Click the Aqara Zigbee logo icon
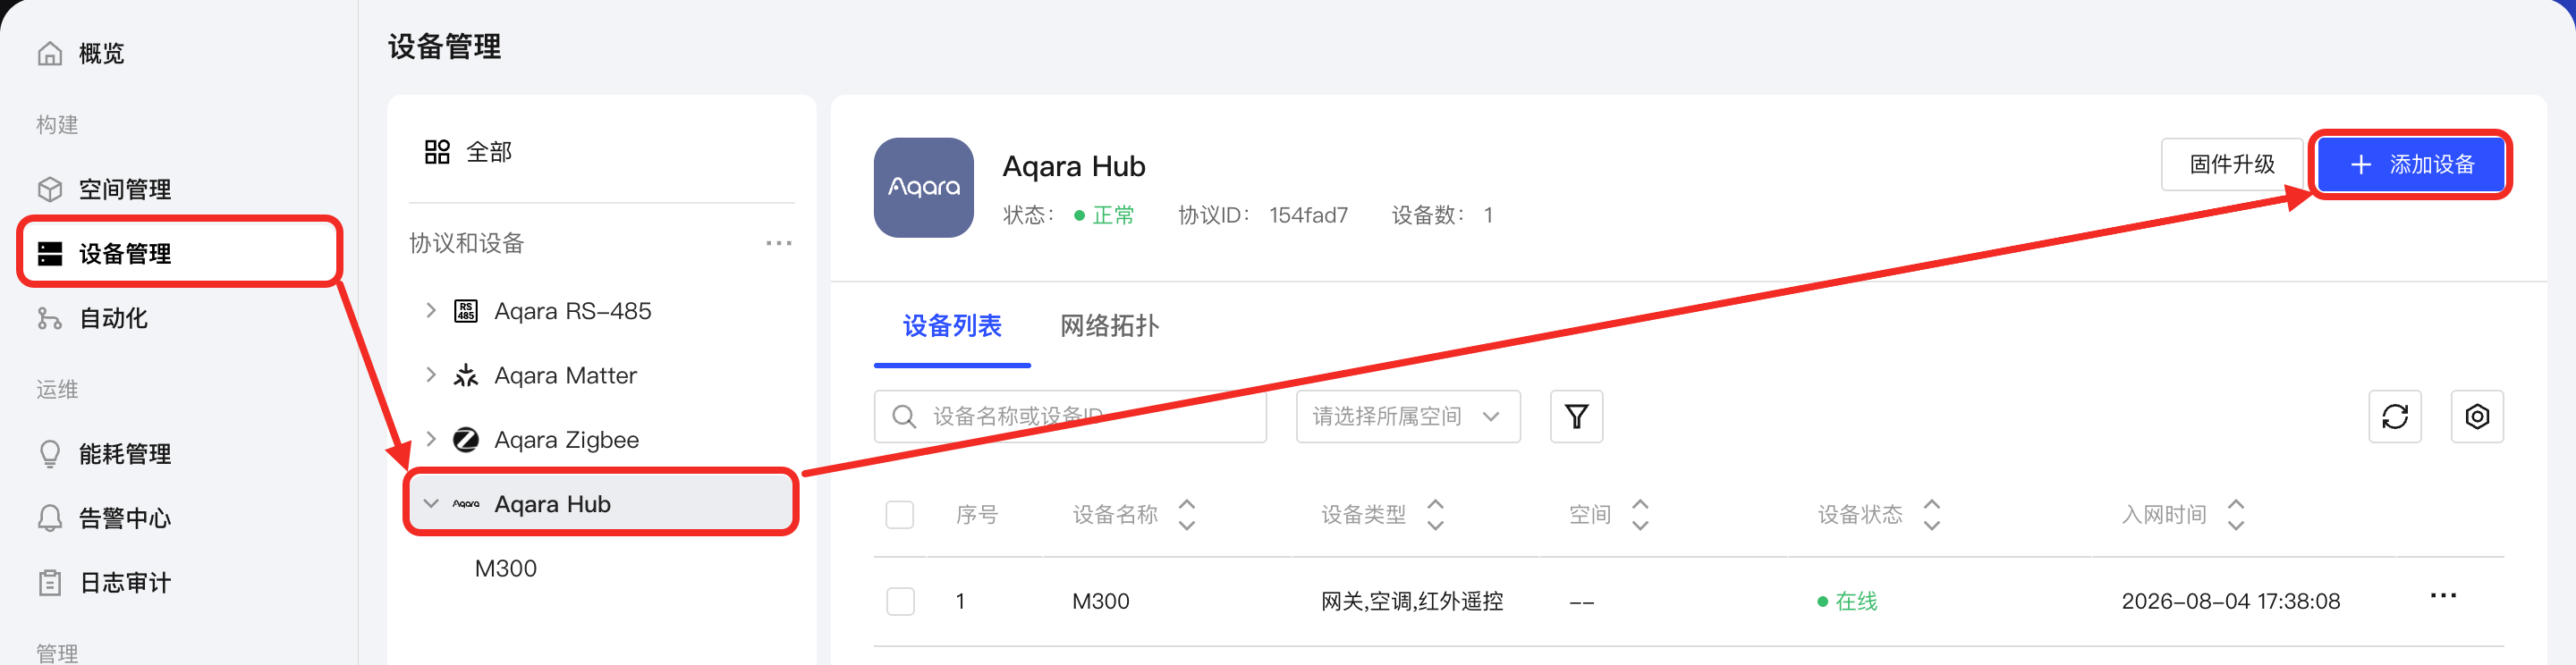This screenshot has width=2576, height=665. [x=466, y=440]
